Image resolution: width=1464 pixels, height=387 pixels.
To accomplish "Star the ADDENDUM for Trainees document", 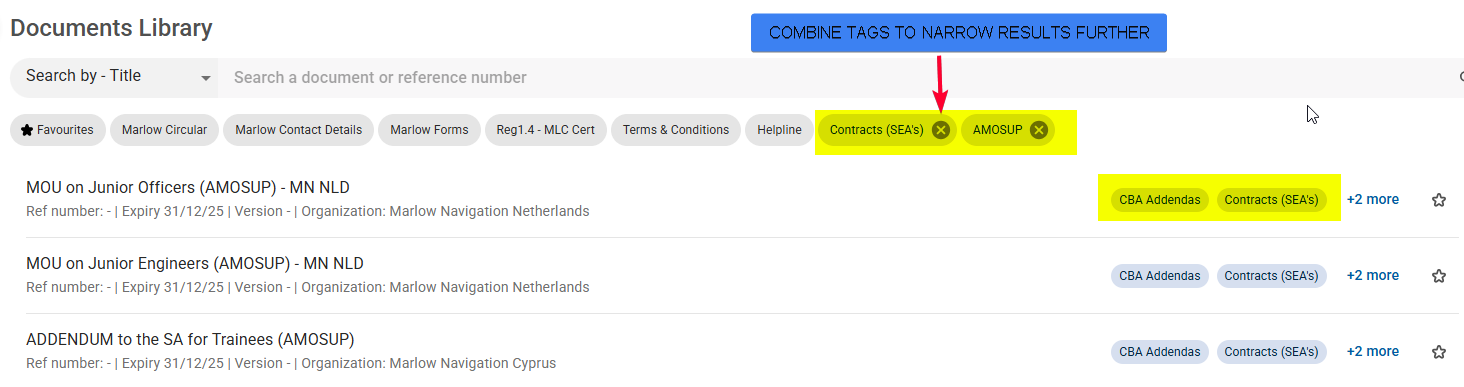I will [x=1439, y=352].
